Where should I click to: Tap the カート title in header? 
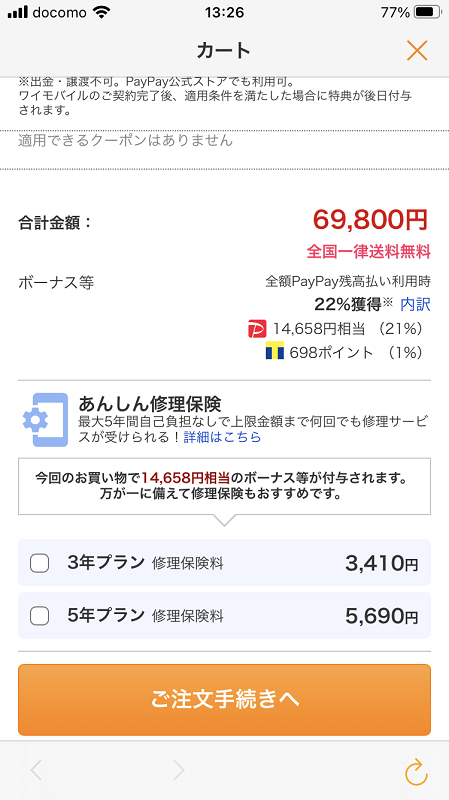(224, 51)
